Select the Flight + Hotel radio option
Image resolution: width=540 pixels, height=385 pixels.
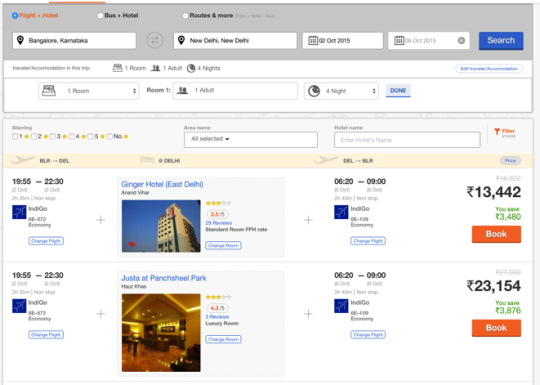15,15
